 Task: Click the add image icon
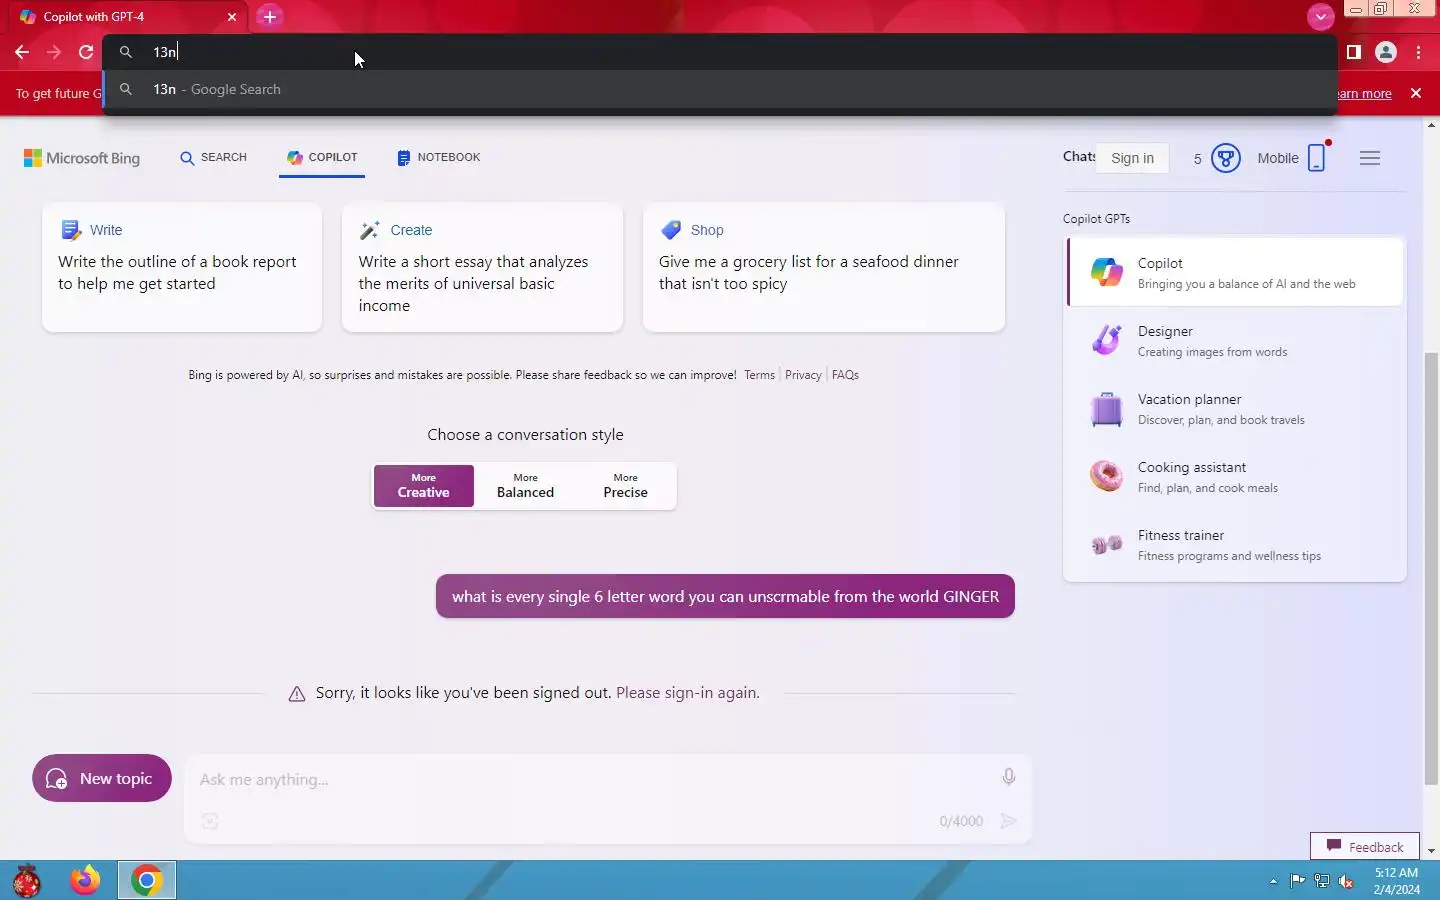click(210, 821)
